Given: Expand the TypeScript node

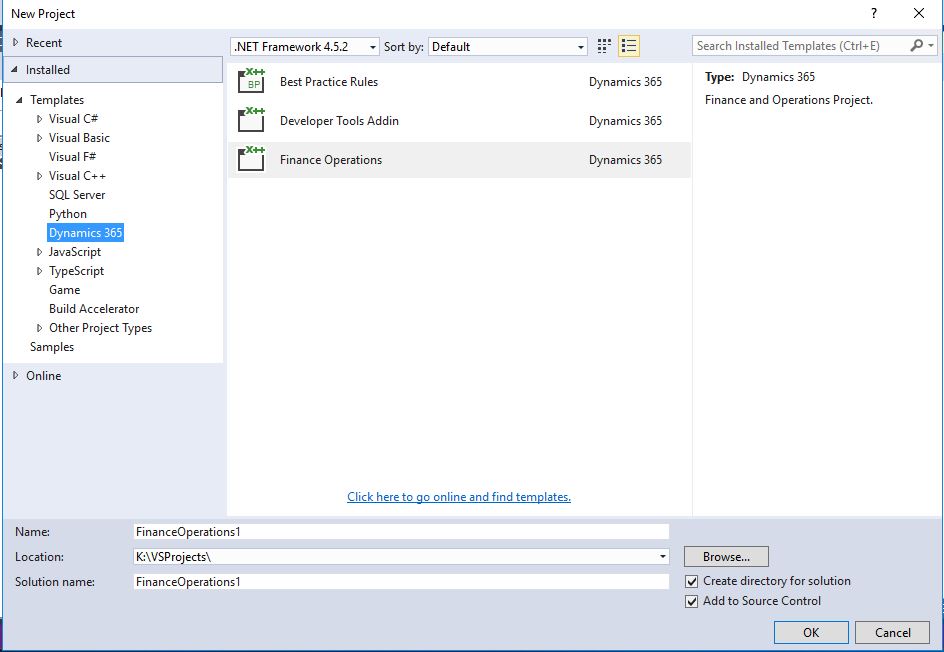Looking at the screenshot, I should click(x=40, y=272).
